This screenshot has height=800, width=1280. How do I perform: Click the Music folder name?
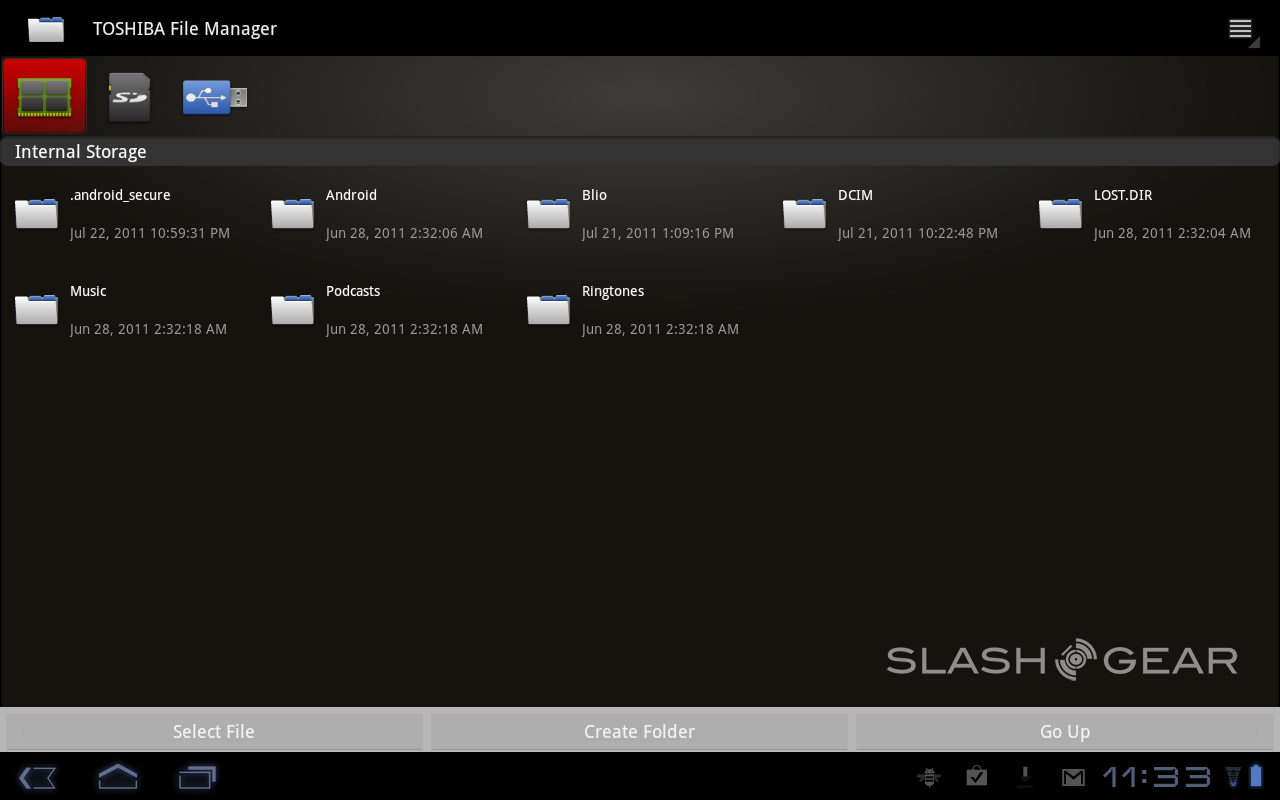pyautogui.click(x=88, y=291)
